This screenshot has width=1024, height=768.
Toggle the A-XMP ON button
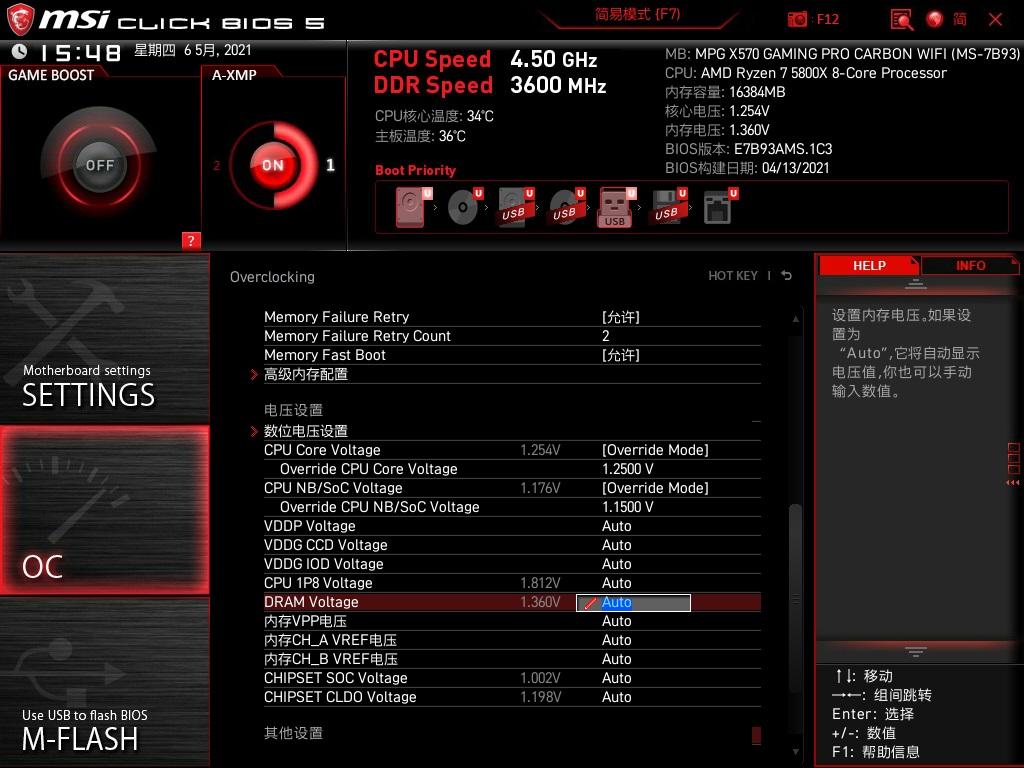273,165
